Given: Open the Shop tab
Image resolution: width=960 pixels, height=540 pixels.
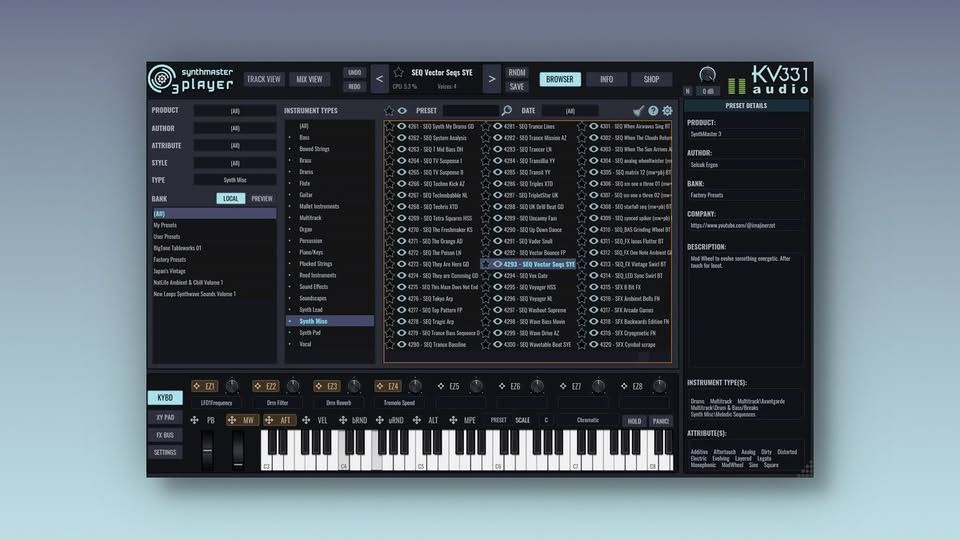Looking at the screenshot, I should (x=651, y=79).
